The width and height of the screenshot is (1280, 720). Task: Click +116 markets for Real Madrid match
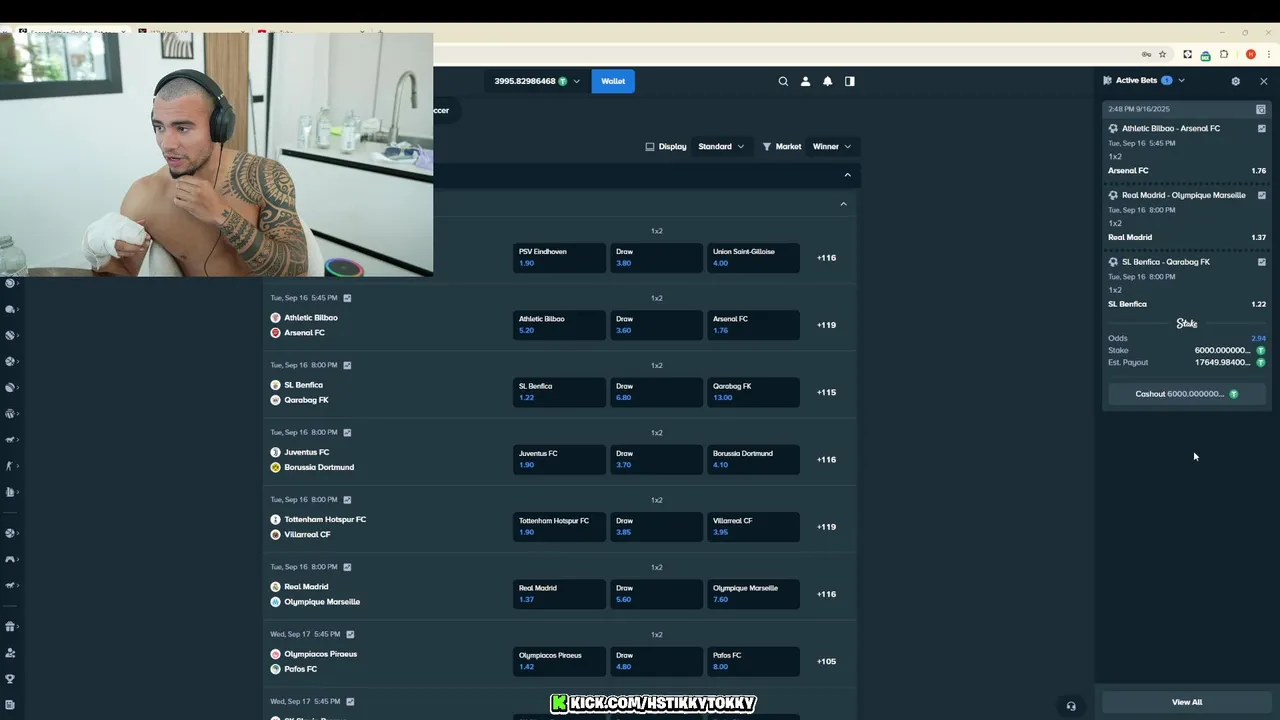826,594
